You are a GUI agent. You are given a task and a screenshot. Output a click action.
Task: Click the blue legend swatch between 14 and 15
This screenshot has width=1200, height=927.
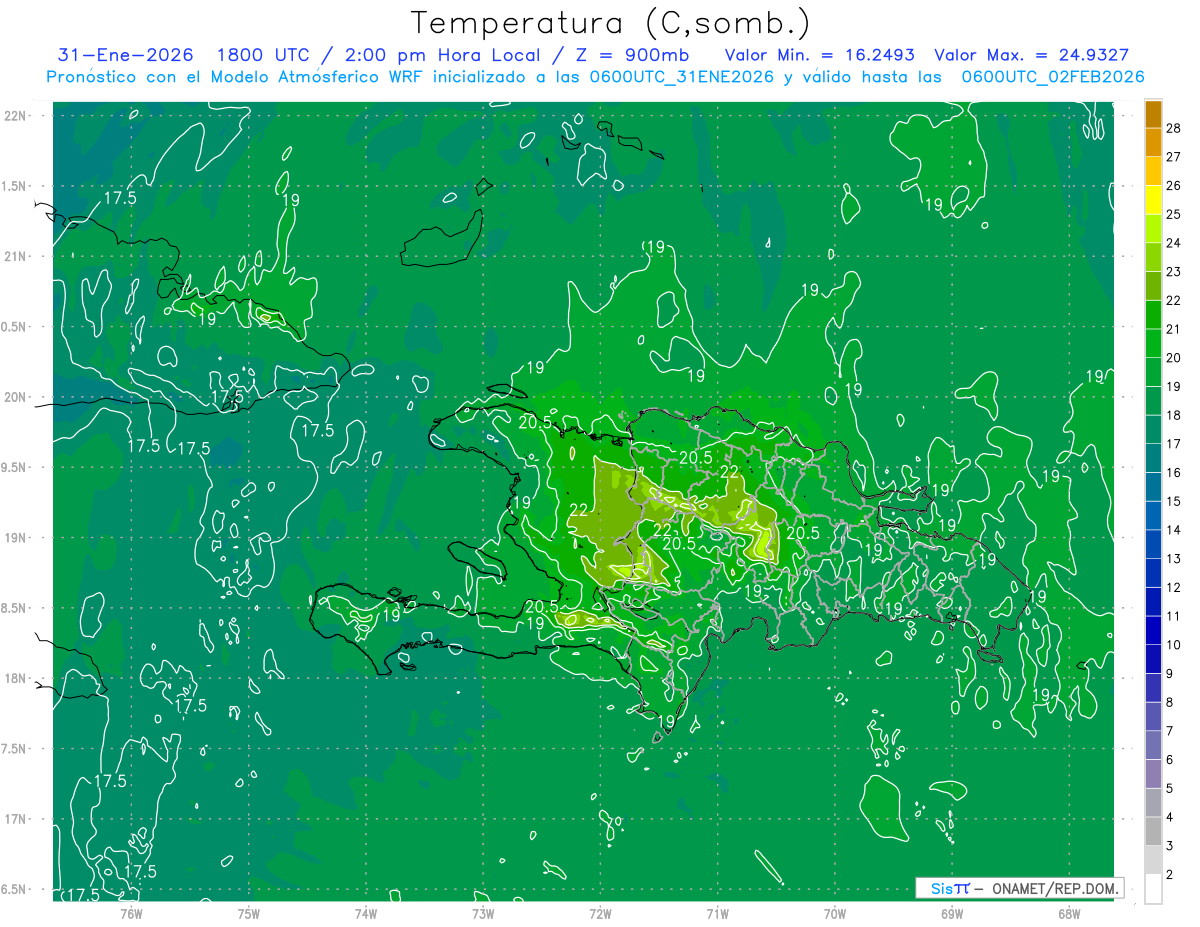click(1153, 516)
